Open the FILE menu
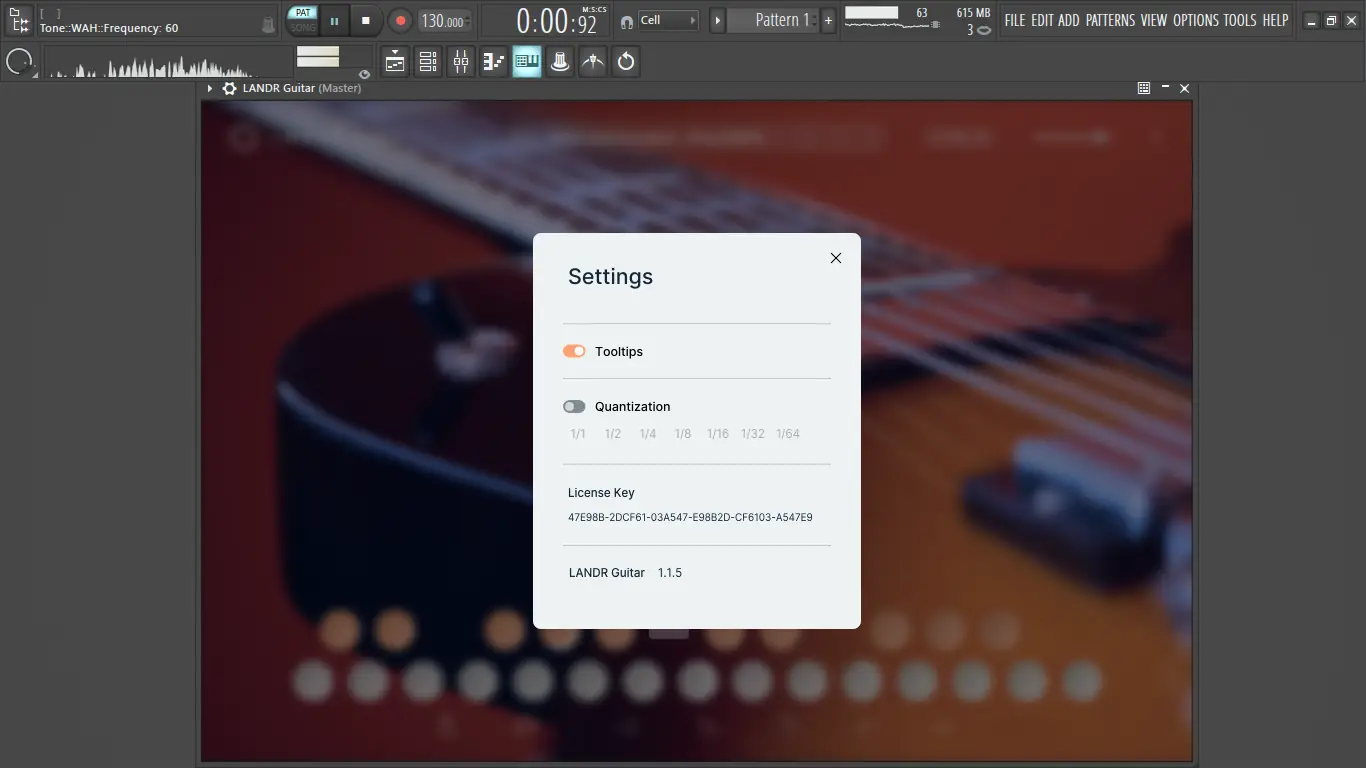Screen dimensions: 1366x768 pyautogui.click(x=1015, y=20)
